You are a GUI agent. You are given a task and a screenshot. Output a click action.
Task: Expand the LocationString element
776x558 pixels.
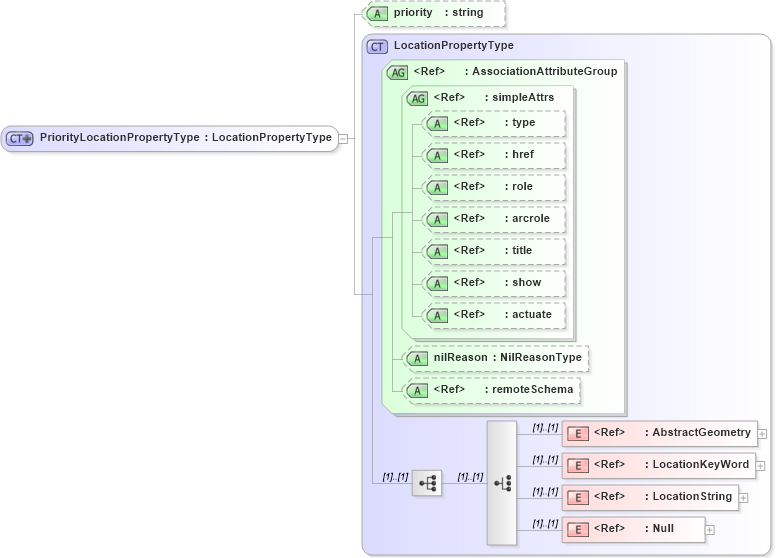click(743, 498)
